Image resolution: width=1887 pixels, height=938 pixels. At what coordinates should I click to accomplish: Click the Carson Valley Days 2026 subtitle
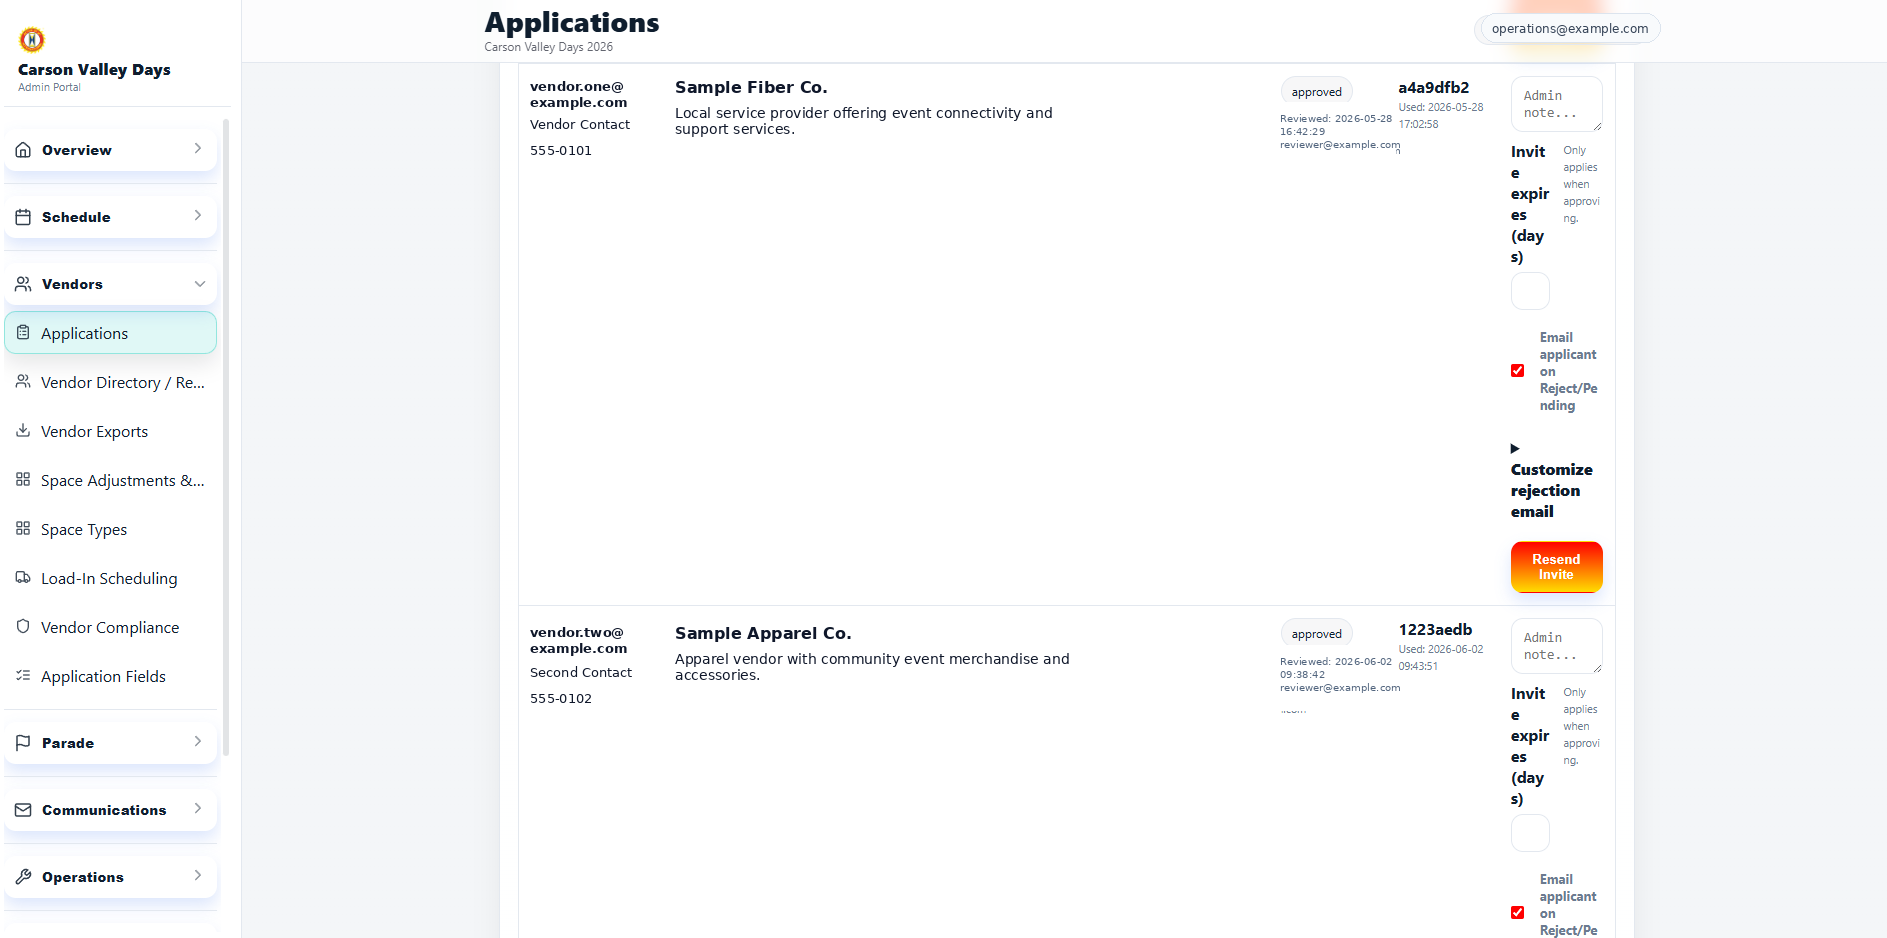(x=549, y=47)
